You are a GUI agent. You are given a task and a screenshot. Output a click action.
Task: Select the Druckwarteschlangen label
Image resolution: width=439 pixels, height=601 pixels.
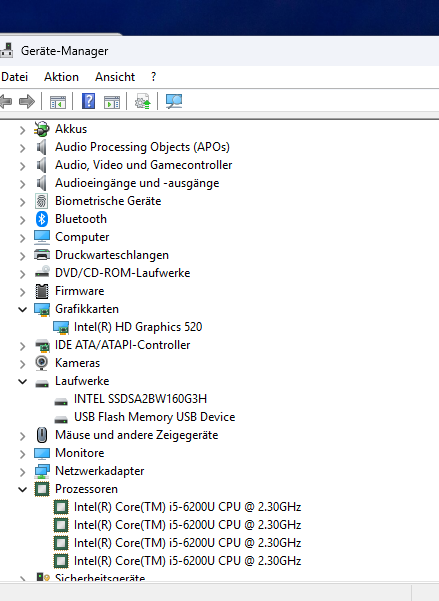point(112,255)
